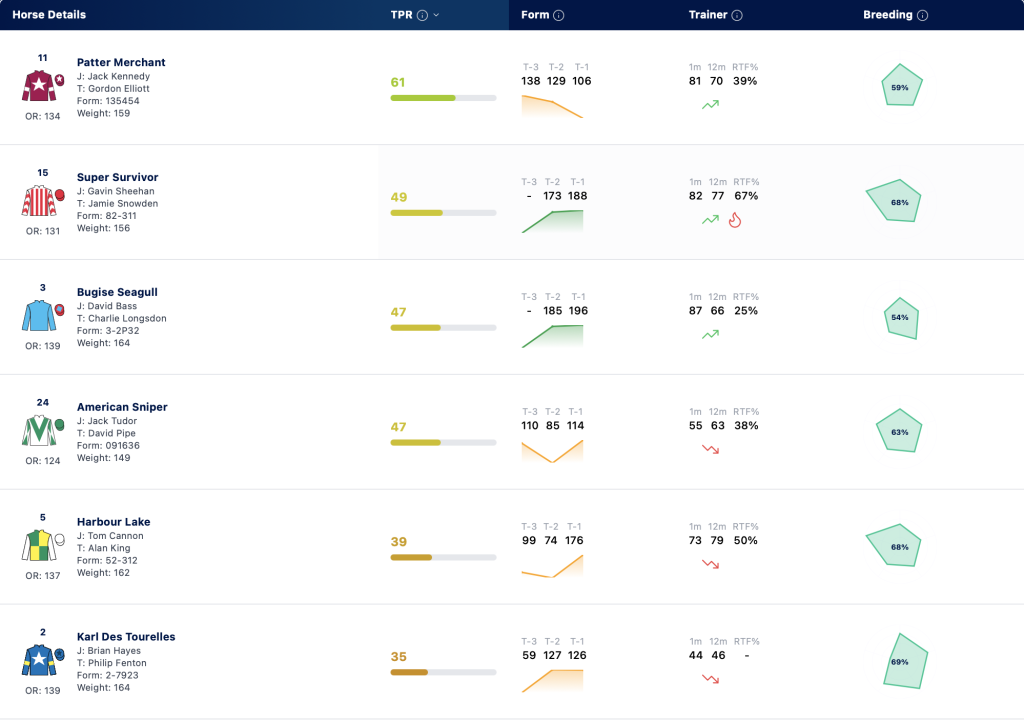Click Harbour Lake's downward trainer trend arrow

[711, 564]
